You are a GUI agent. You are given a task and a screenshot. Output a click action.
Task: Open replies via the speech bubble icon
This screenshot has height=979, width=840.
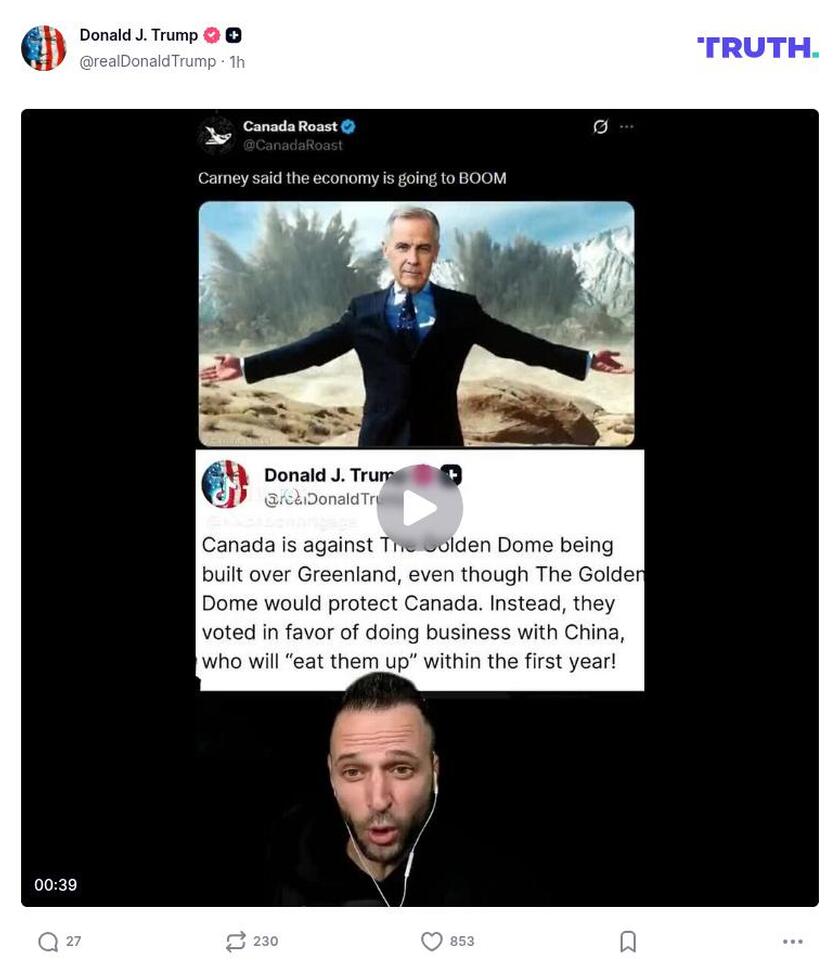pos(46,941)
